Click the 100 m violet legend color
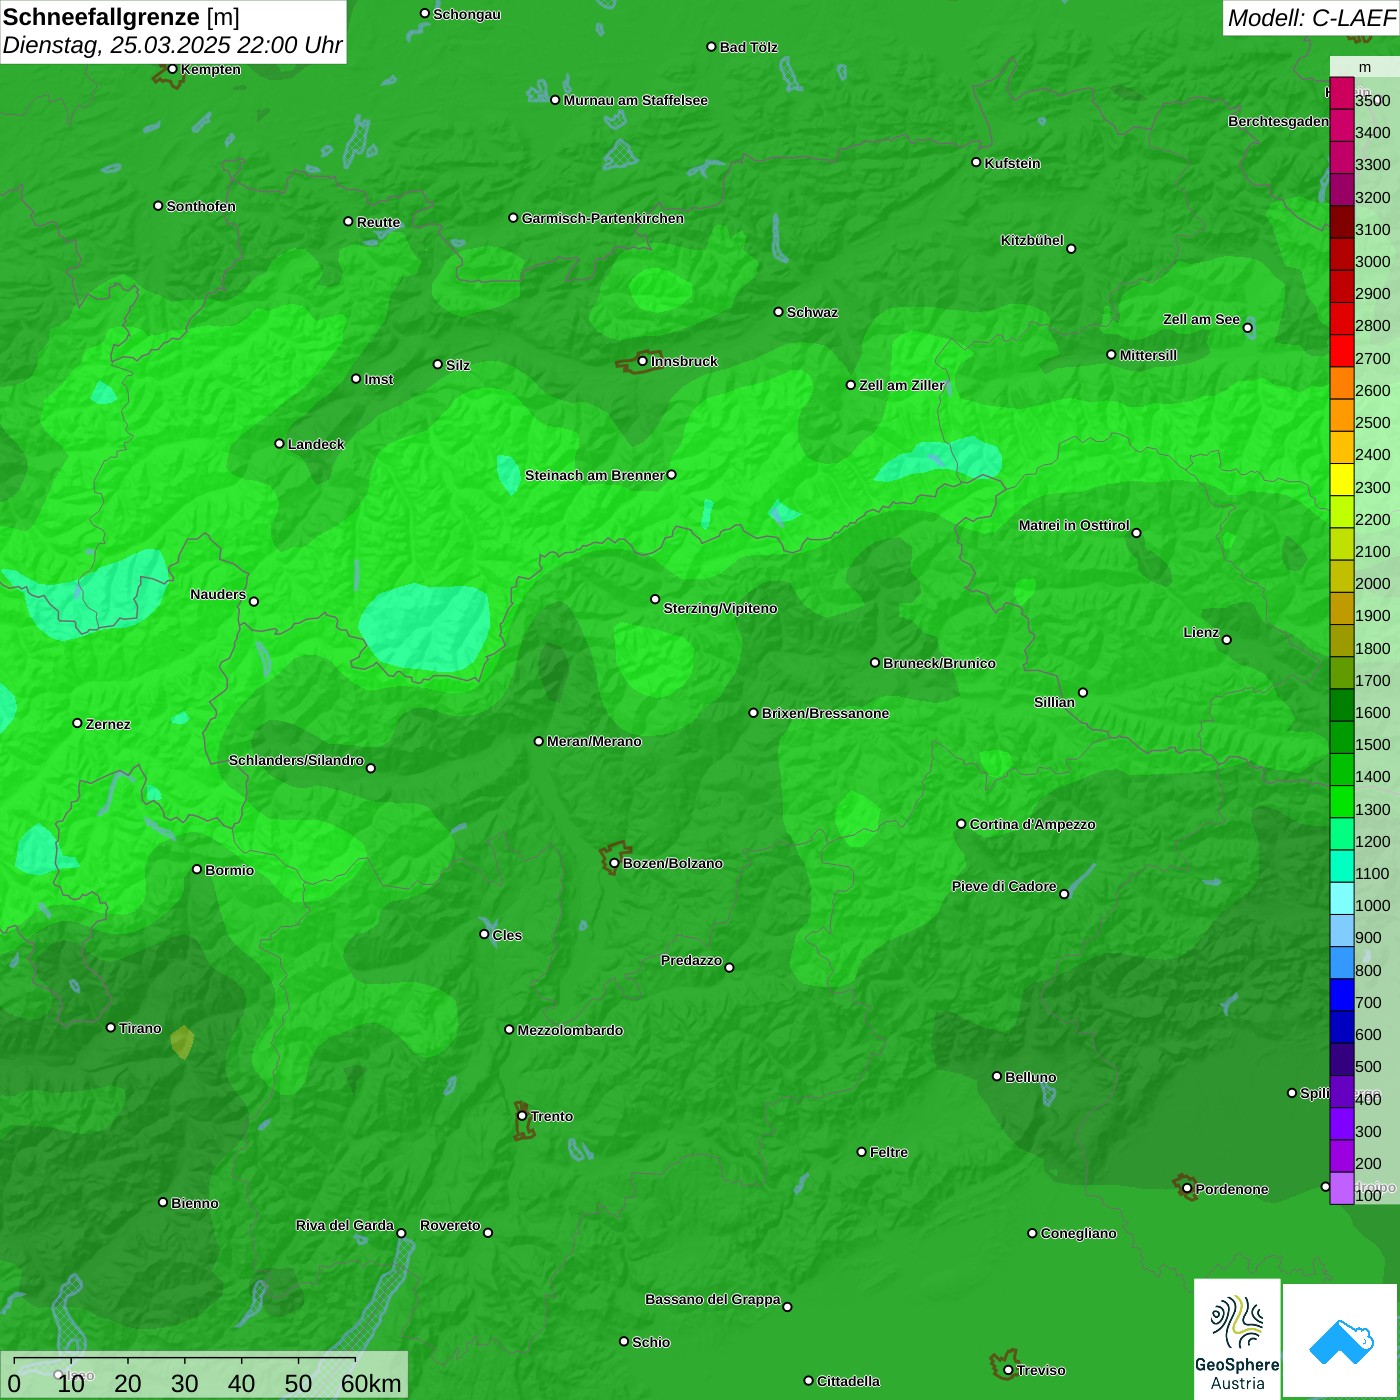Screen dimensions: 1400x1400 coord(1341,1187)
